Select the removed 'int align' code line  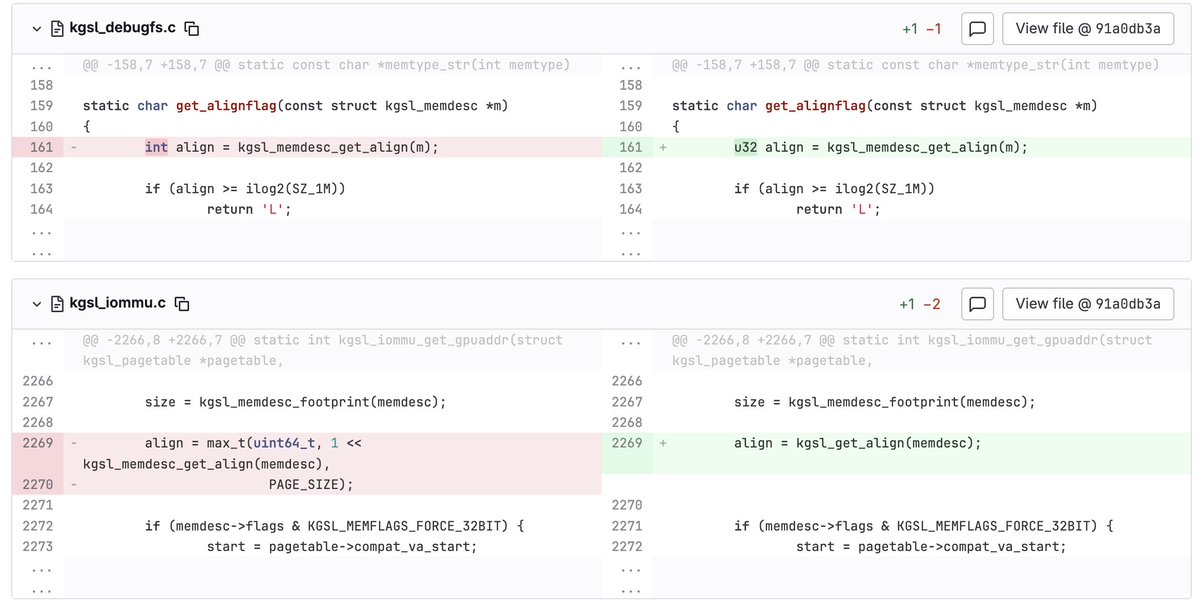pyautogui.click(x=333, y=148)
